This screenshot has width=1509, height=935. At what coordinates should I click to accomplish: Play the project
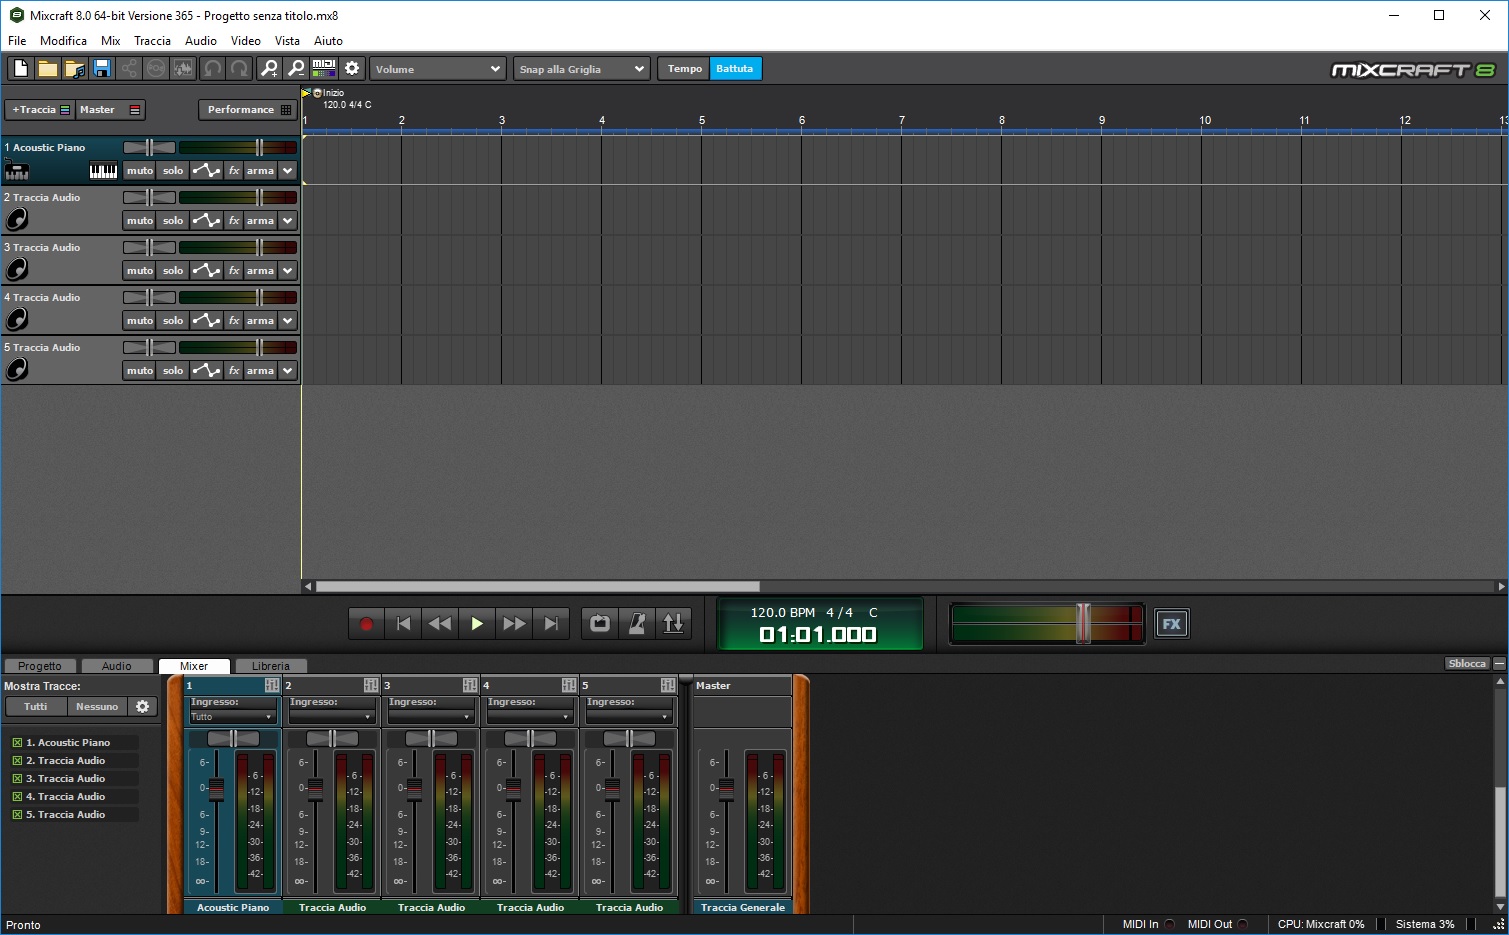point(477,624)
